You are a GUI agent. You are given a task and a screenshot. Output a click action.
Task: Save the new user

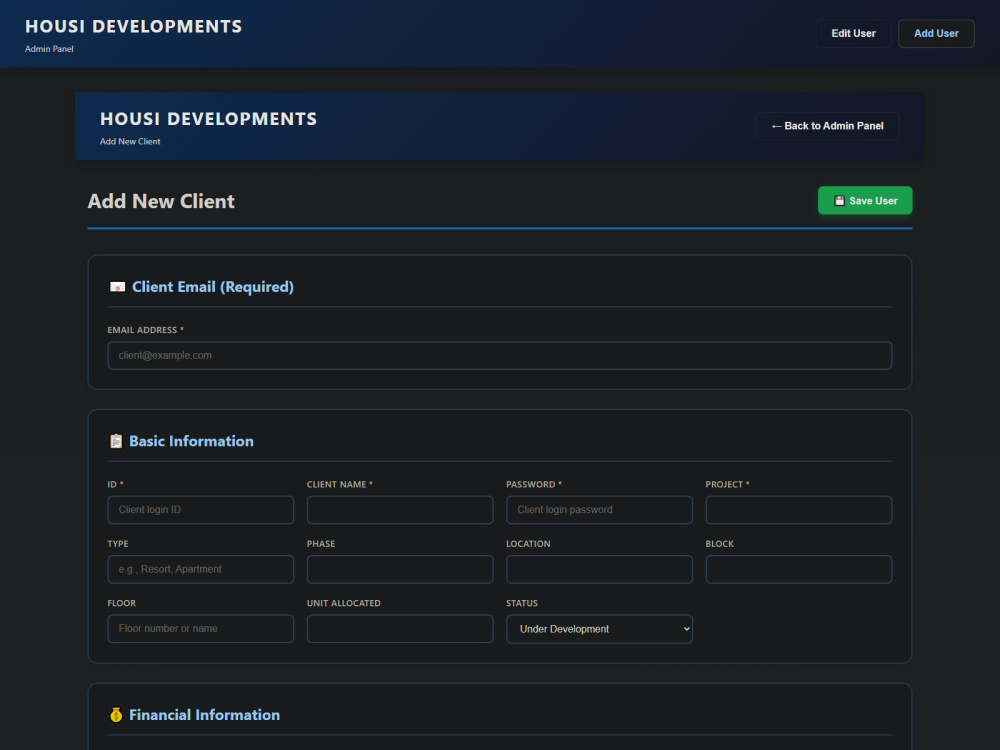[x=865, y=201]
